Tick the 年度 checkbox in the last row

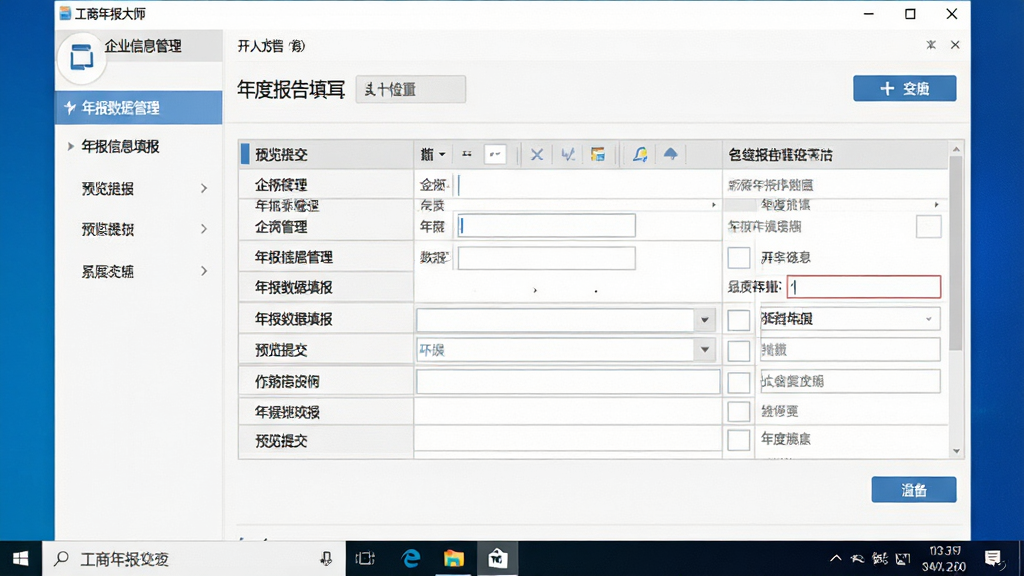(739, 440)
